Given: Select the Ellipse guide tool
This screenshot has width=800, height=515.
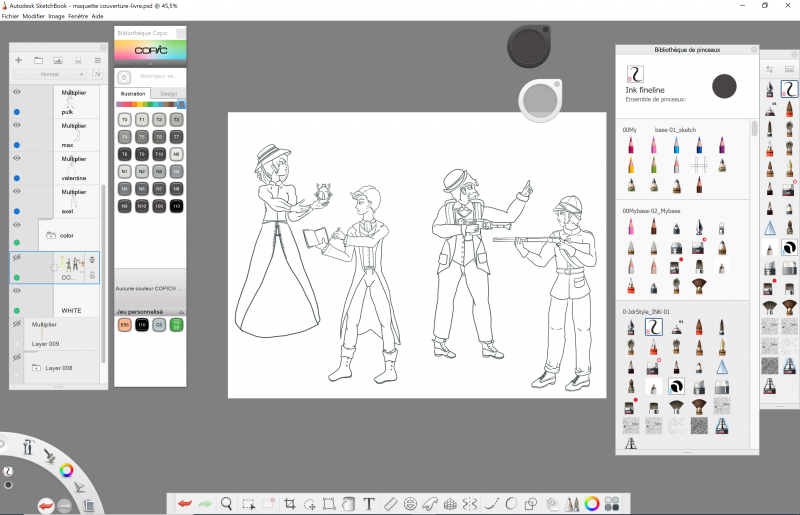Looking at the screenshot, I should [x=410, y=504].
